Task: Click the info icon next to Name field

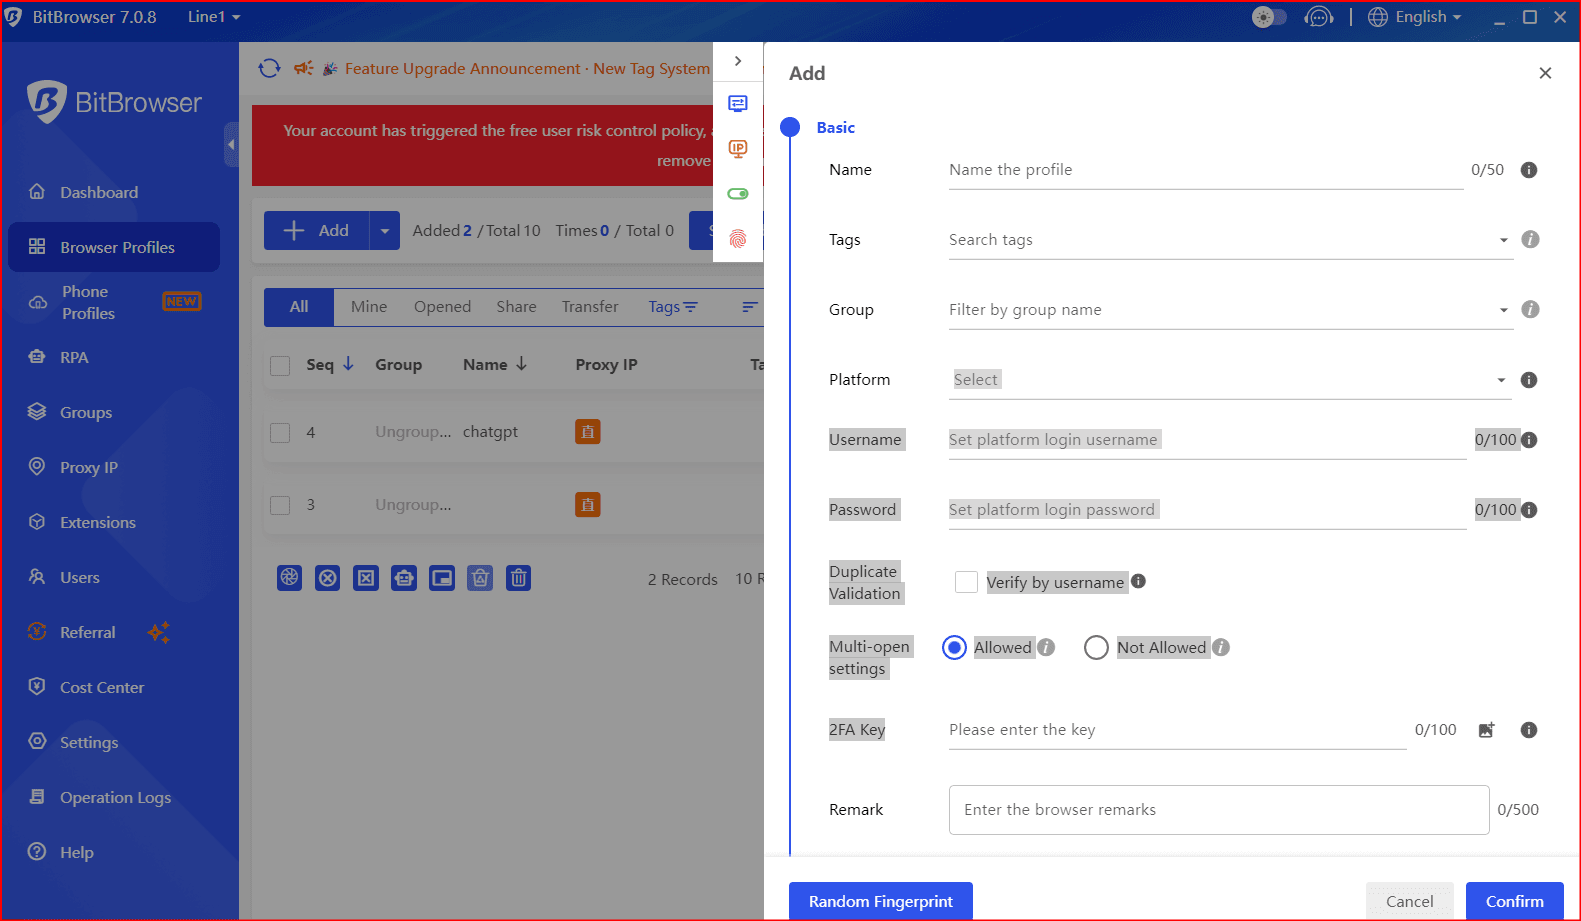Action: pyautogui.click(x=1528, y=170)
